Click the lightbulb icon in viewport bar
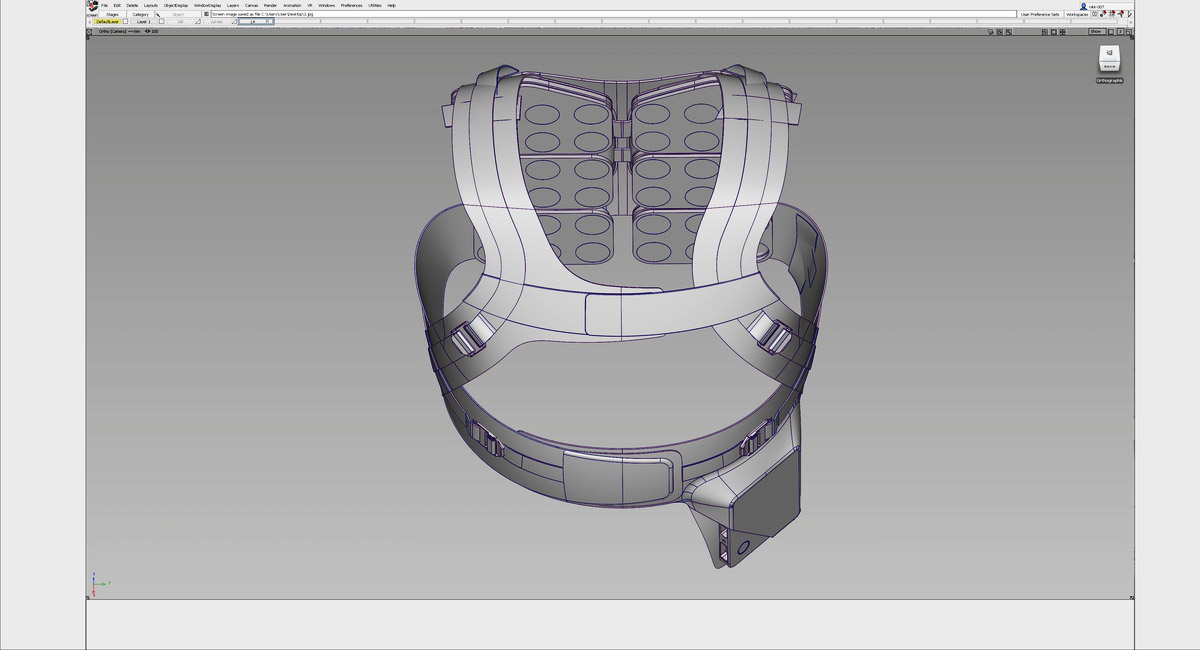The width and height of the screenshot is (1200, 650). tap(989, 32)
